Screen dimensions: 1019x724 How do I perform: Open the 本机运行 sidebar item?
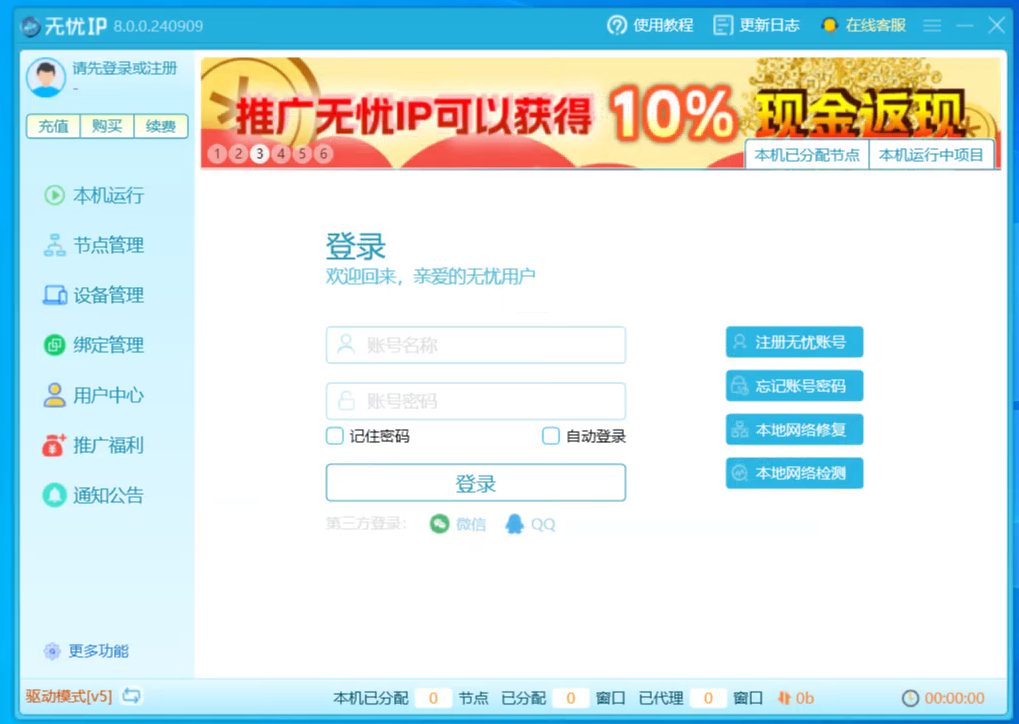click(94, 195)
